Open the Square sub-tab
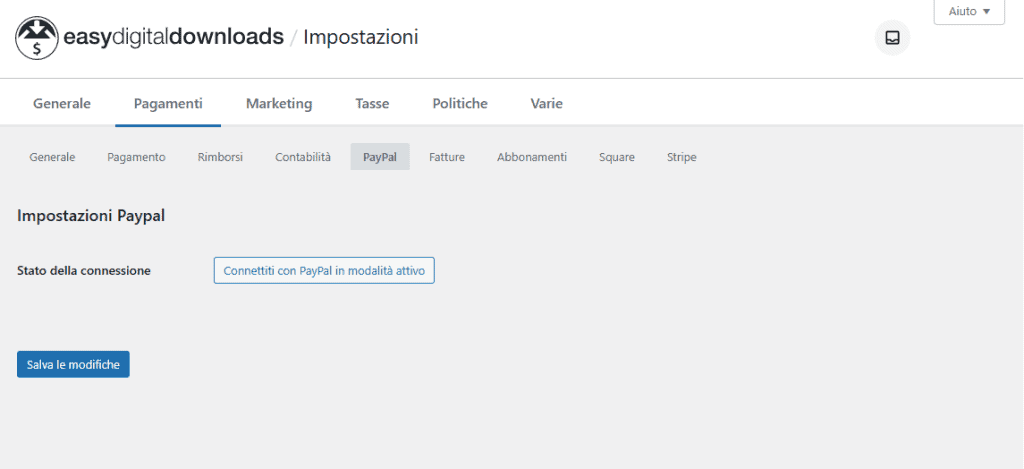 pos(616,157)
